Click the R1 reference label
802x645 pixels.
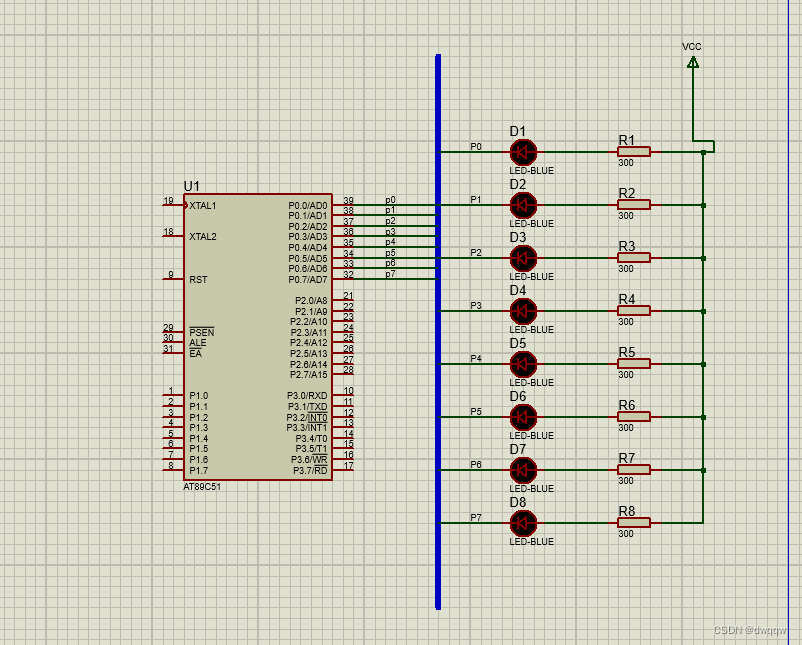pyautogui.click(x=627, y=140)
